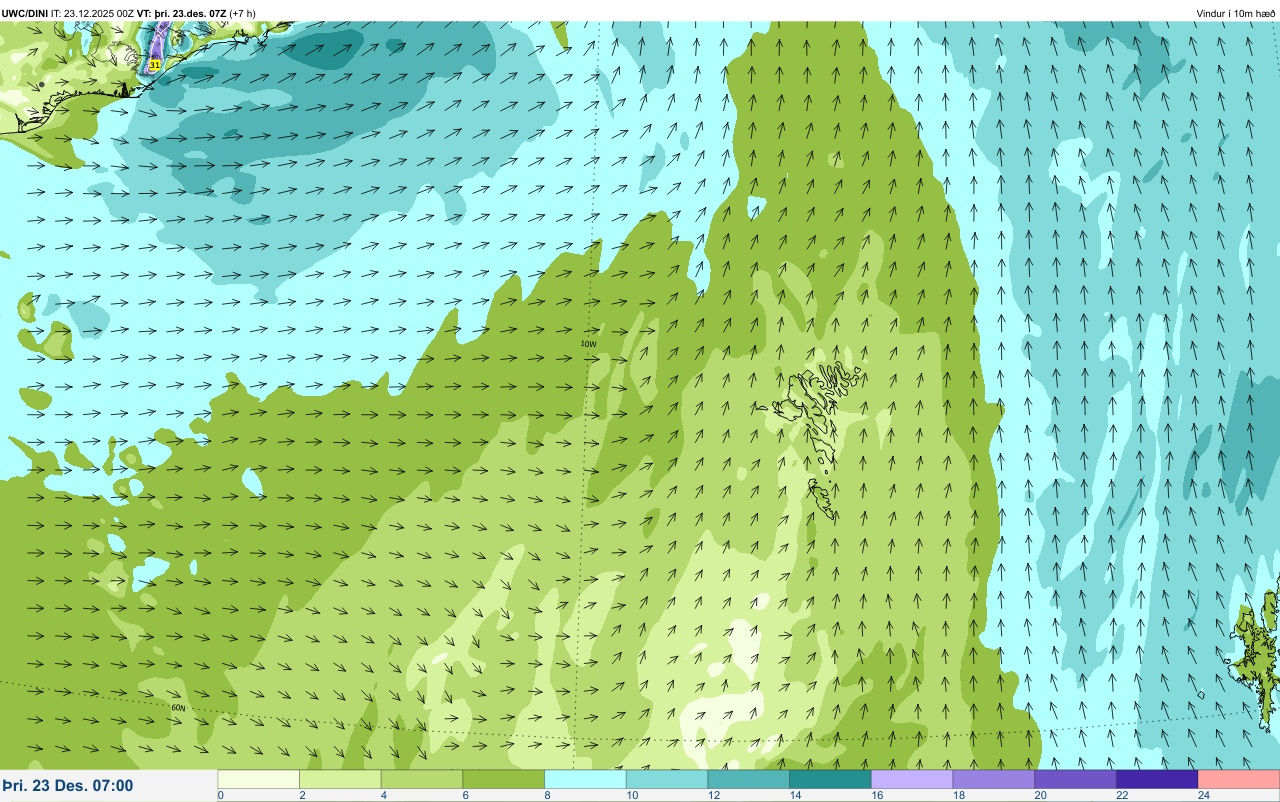The image size is (1280, 802).
Task: Click the legend scale number '20'
Action: point(1039,795)
